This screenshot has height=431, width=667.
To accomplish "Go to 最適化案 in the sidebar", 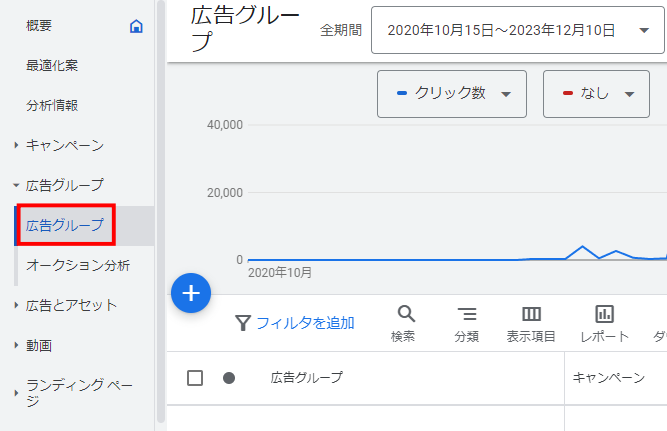I will (x=52, y=65).
